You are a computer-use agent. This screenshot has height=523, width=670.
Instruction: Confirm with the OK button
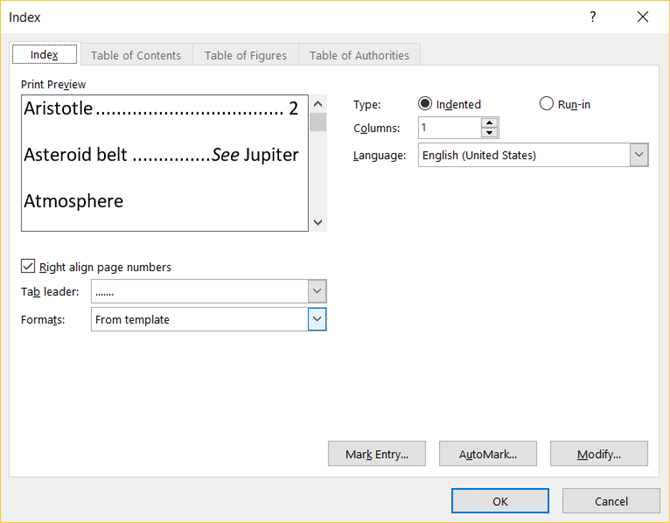pyautogui.click(x=500, y=501)
